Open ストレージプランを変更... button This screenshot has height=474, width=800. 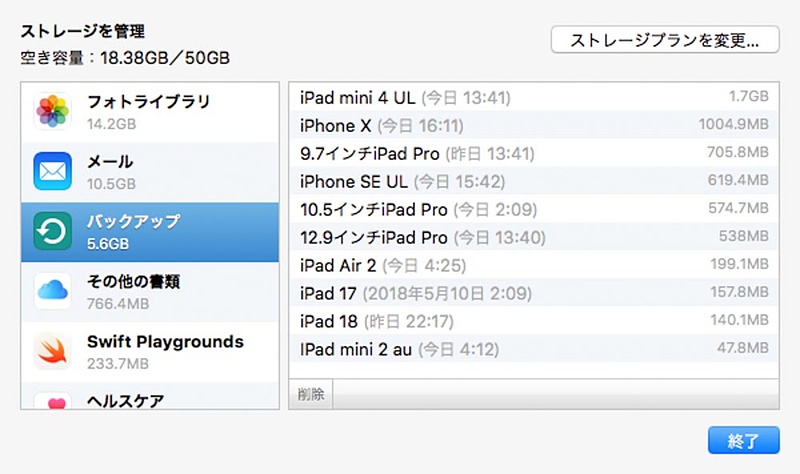pyautogui.click(x=665, y=40)
